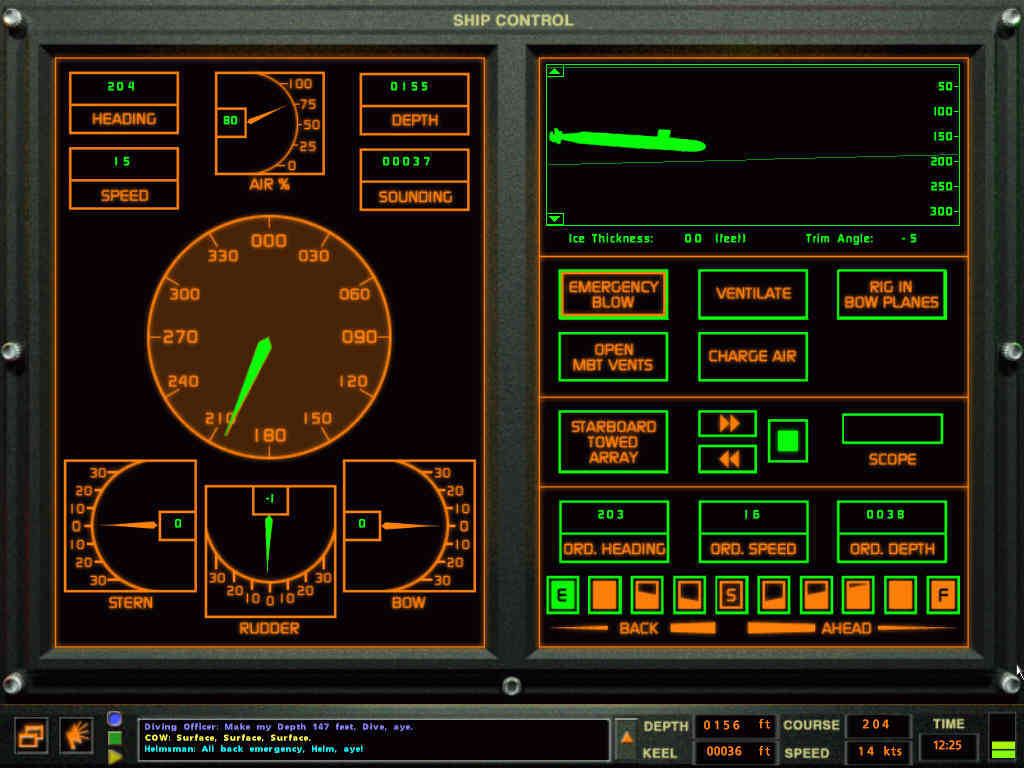This screenshot has width=1024, height=768.
Task: Toggle Open MBT Vents
Action: point(613,357)
